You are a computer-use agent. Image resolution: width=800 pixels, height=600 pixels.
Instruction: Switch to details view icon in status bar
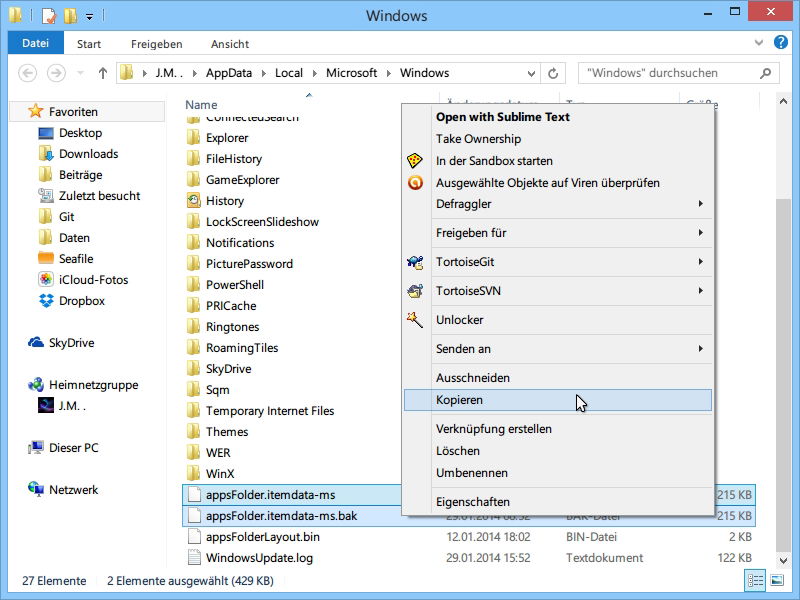[x=755, y=580]
